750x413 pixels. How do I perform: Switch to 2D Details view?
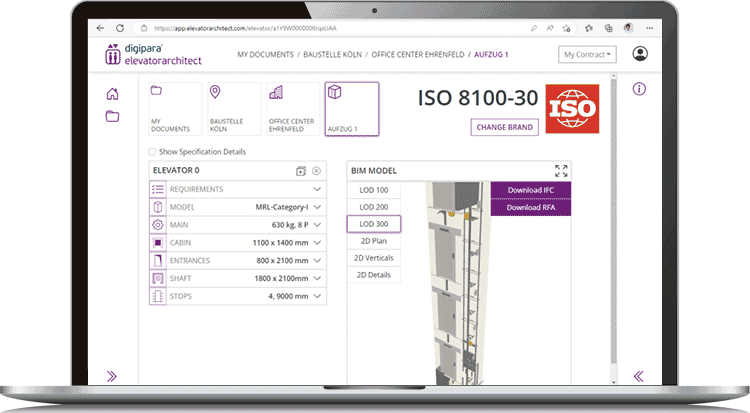coord(374,275)
